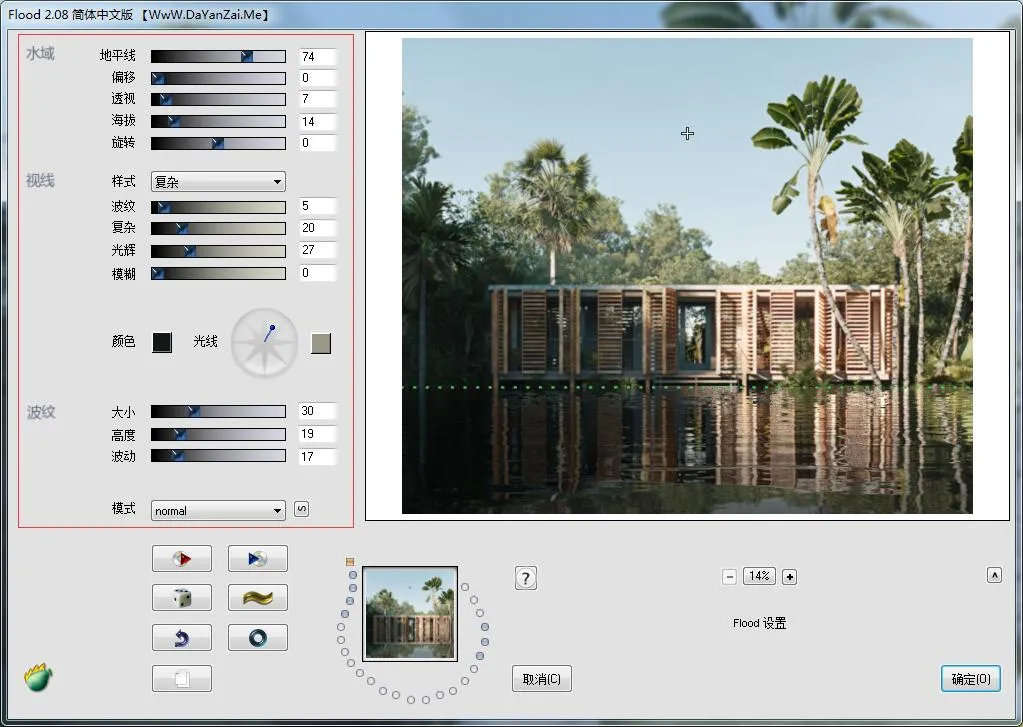Click the copy pages button
The width and height of the screenshot is (1023, 727).
(182, 678)
